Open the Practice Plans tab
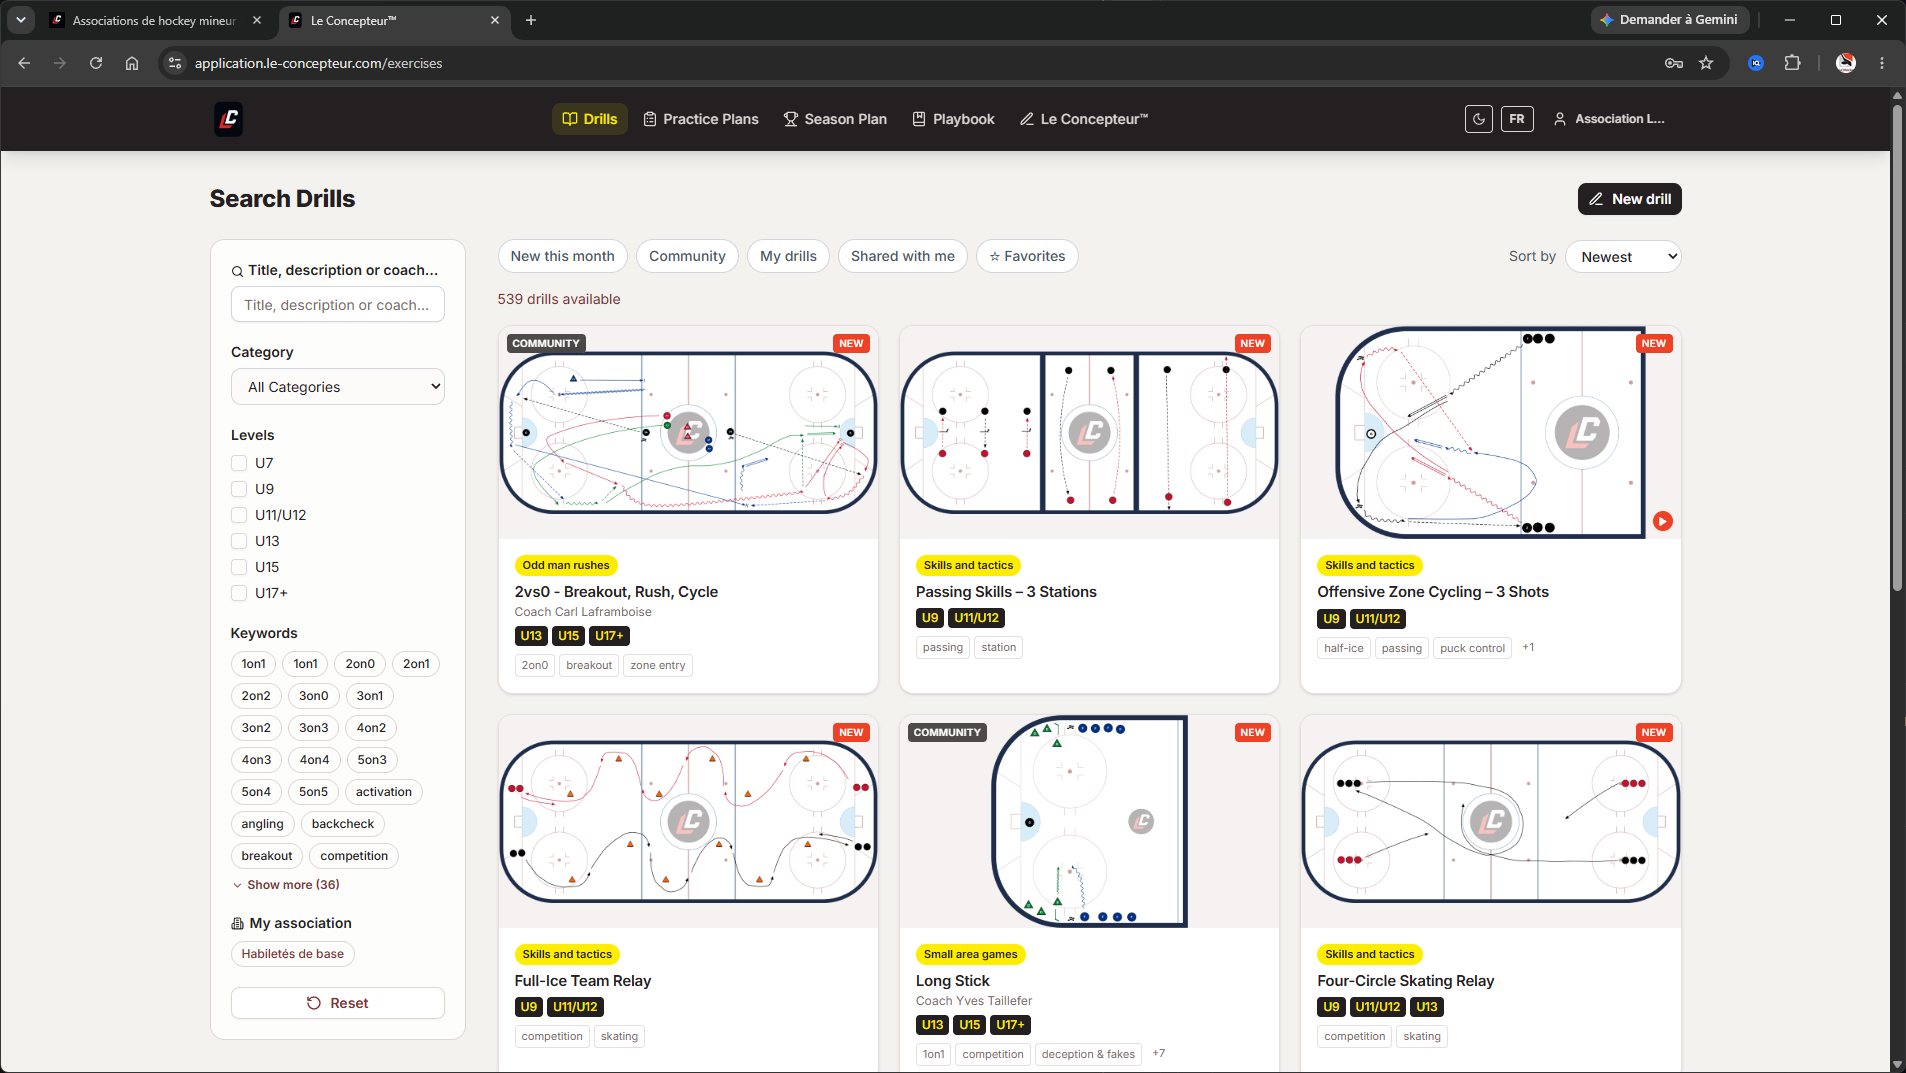1906x1073 pixels. (x=701, y=119)
